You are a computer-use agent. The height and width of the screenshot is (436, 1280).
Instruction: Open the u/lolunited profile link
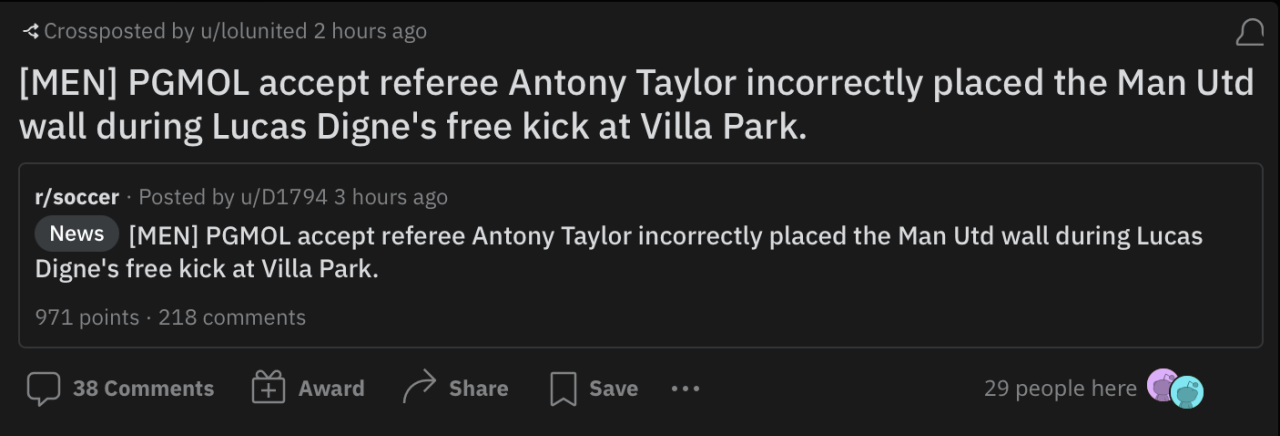[x=253, y=31]
